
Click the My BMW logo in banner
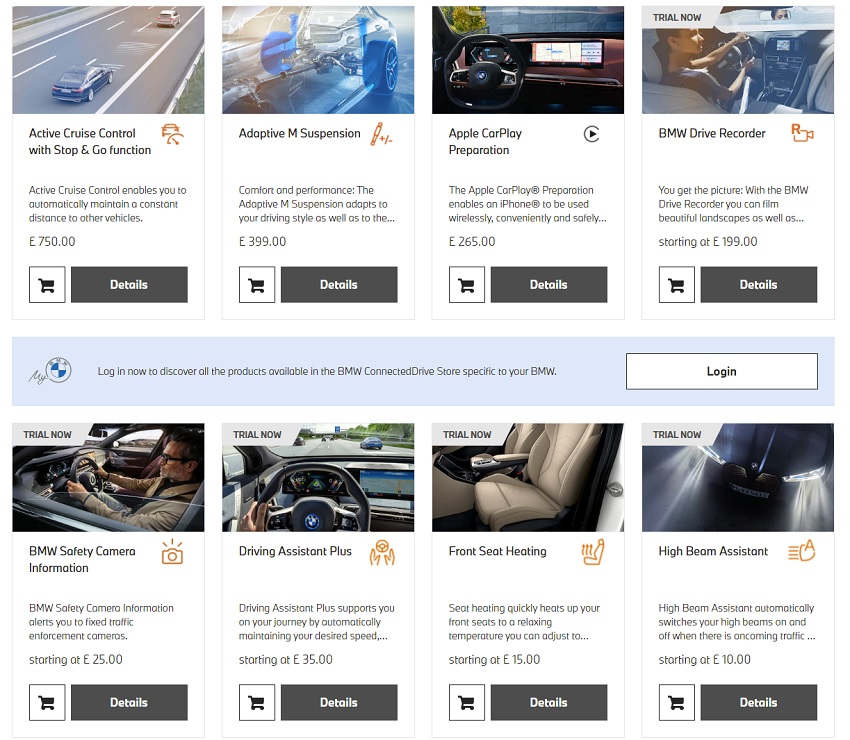tap(50, 371)
